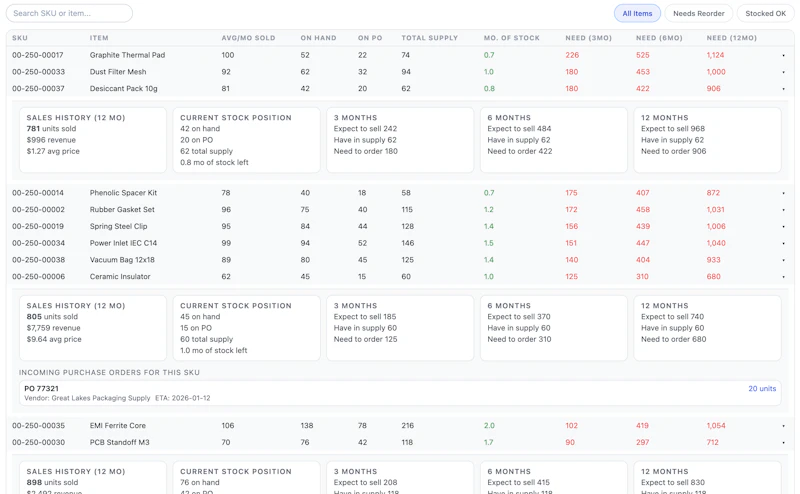Switch to Needs Reorder filter
Screen dimensions: 800x494
(698, 13)
